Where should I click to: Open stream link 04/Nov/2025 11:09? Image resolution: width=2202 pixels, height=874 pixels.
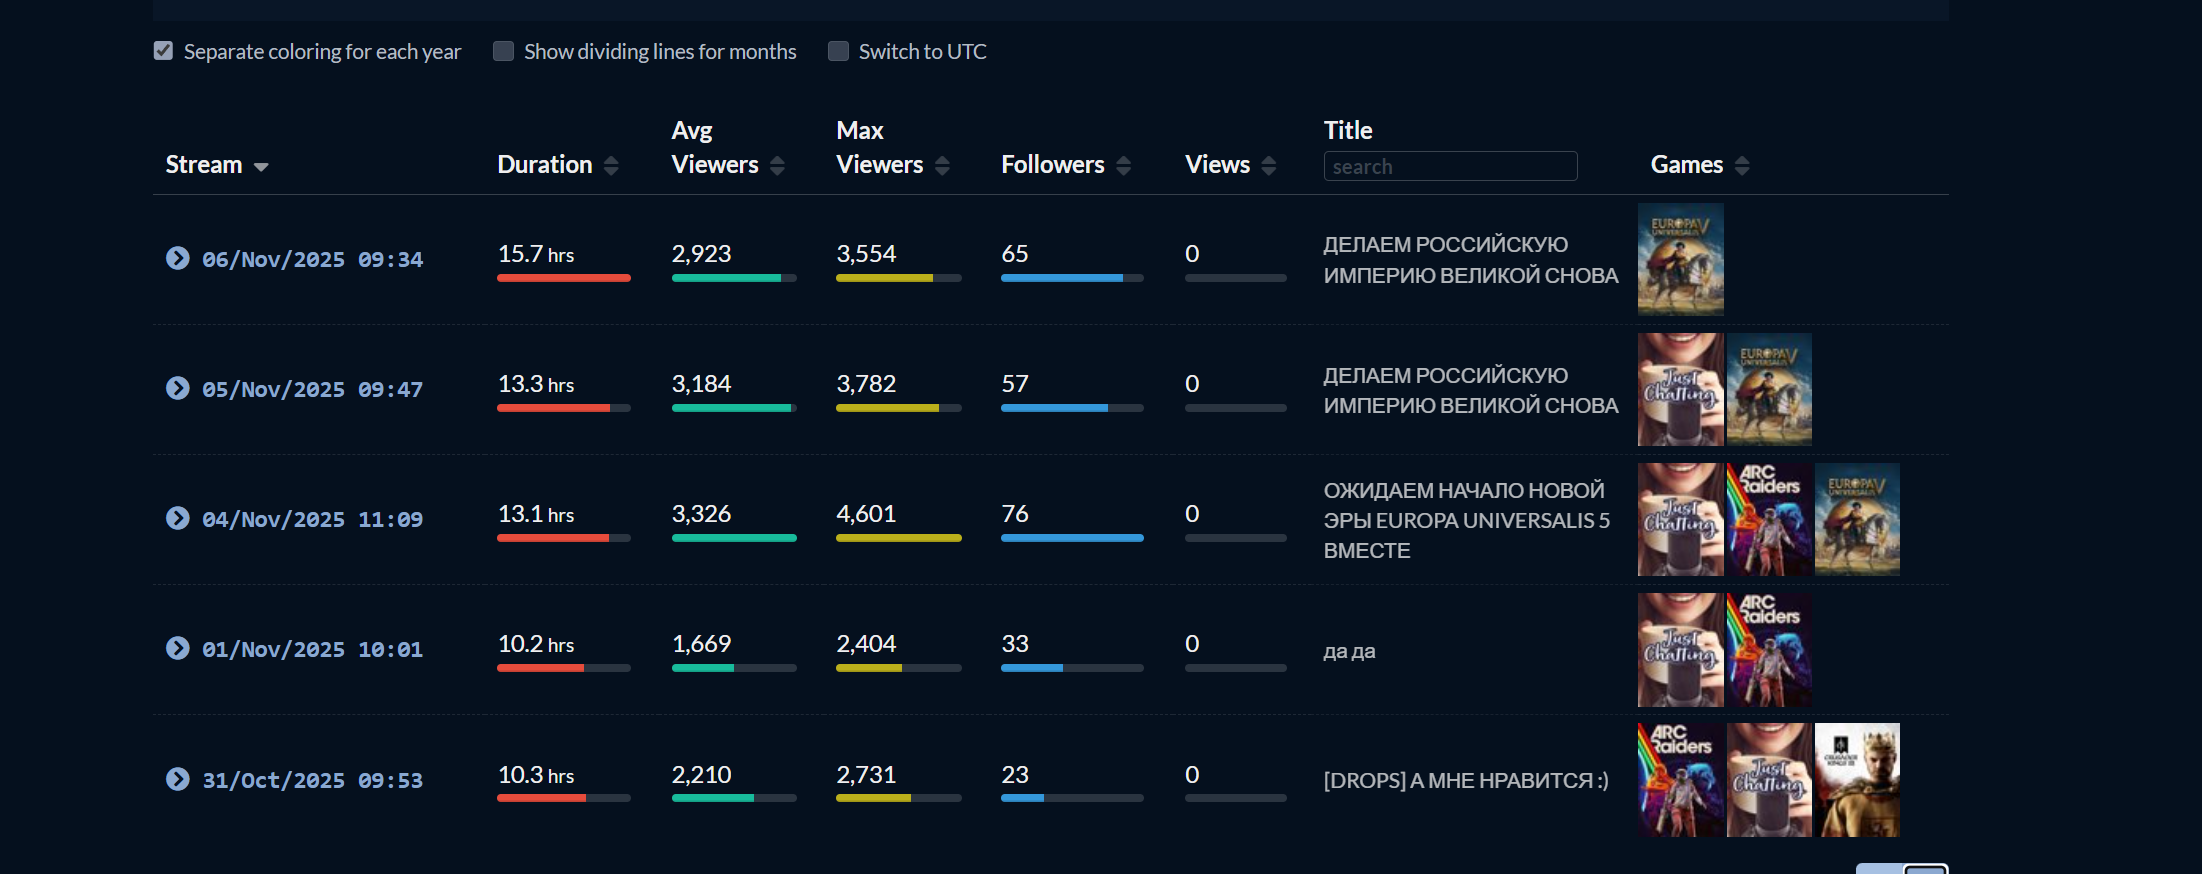(x=312, y=520)
